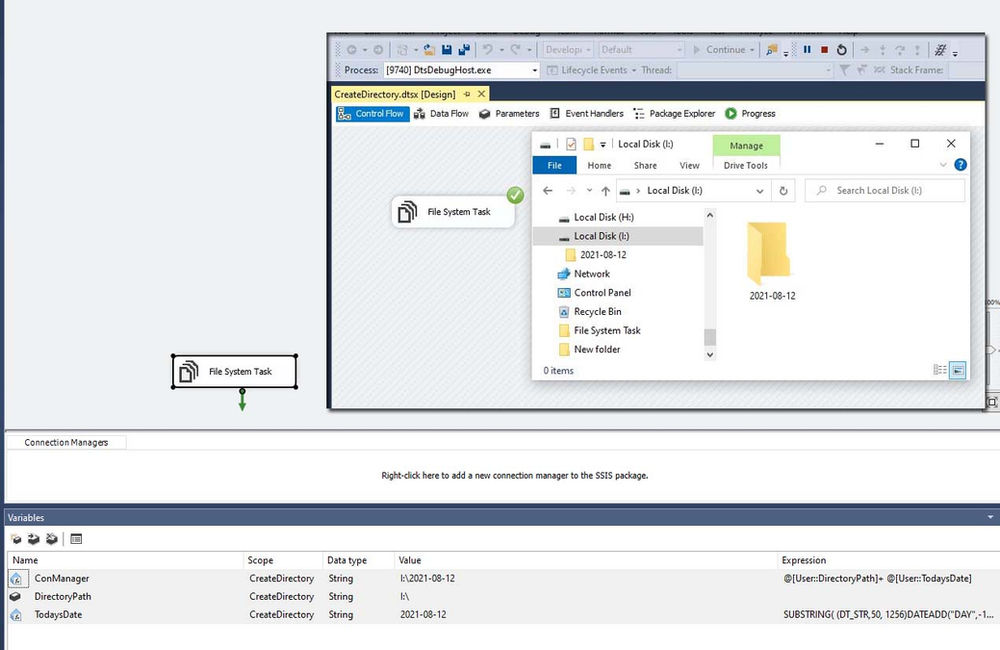
Task: Open Grid Options in the Variables panel
Action: (x=75, y=539)
